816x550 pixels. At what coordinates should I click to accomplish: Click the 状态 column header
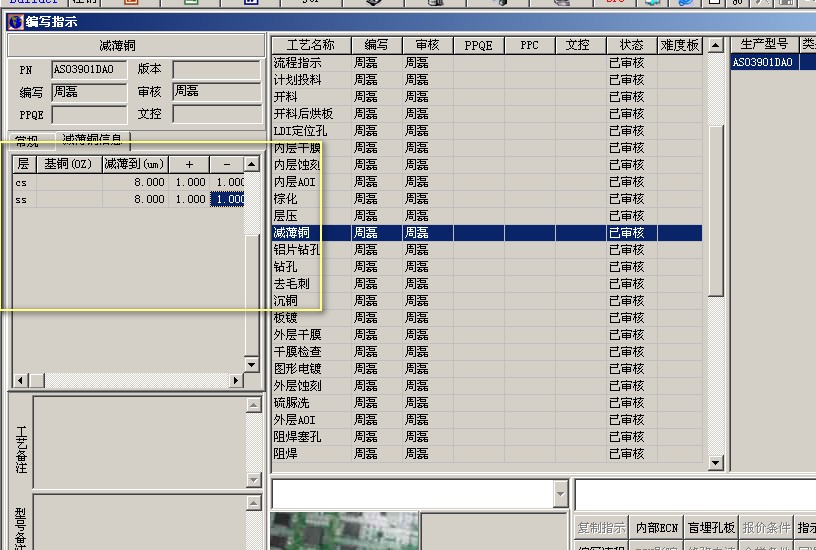[631, 45]
